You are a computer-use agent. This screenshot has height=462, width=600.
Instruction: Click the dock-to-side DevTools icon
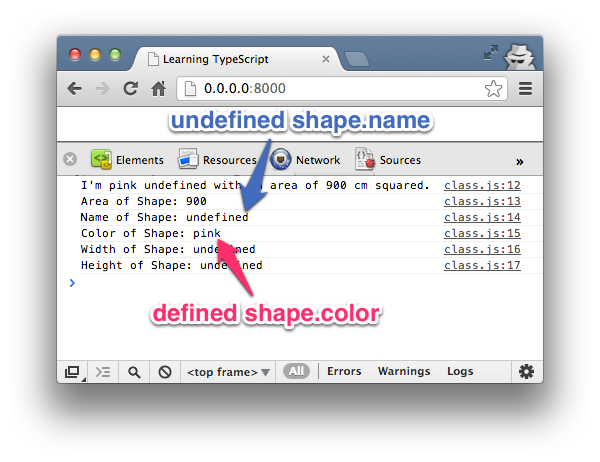(x=73, y=372)
